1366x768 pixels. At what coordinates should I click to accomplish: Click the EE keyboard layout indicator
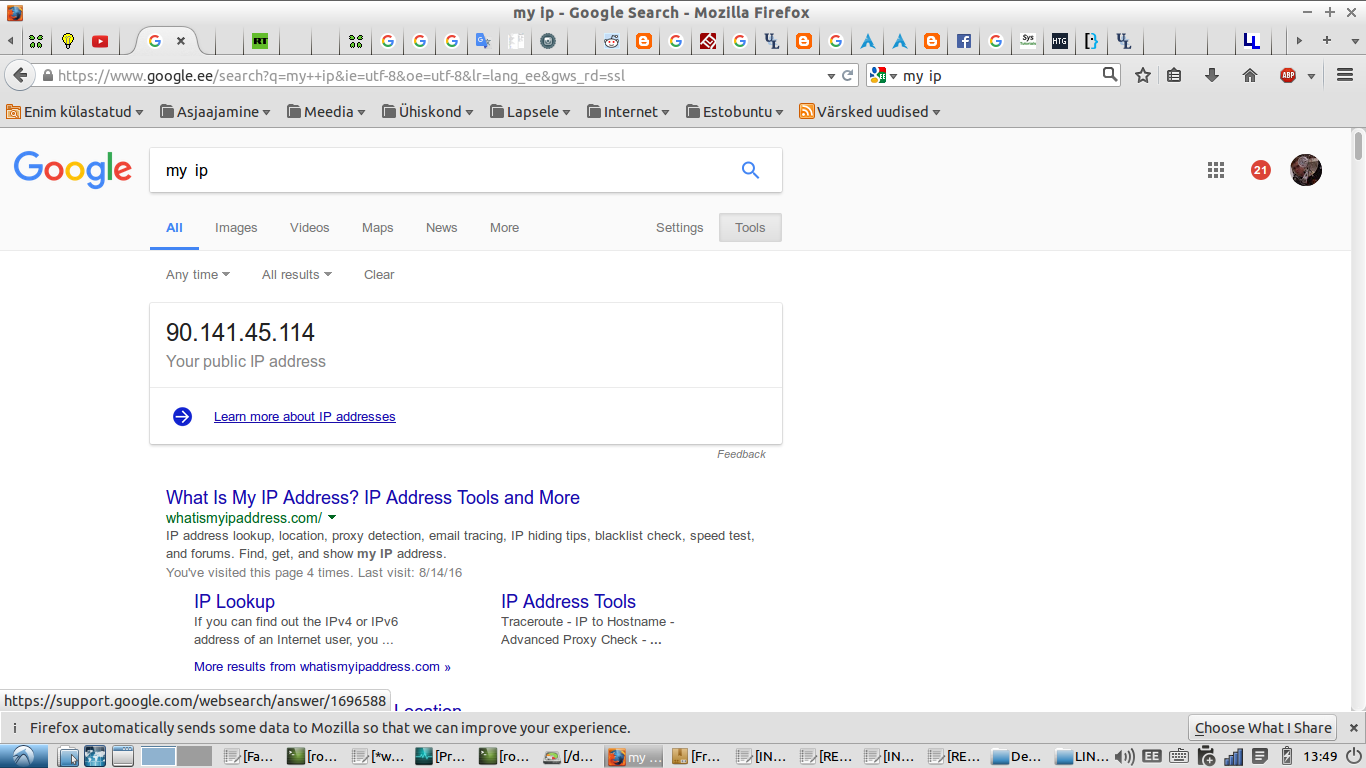click(1152, 757)
